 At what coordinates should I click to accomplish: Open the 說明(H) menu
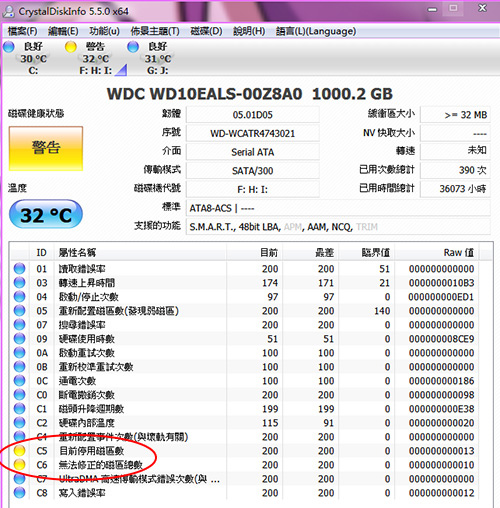(249, 31)
